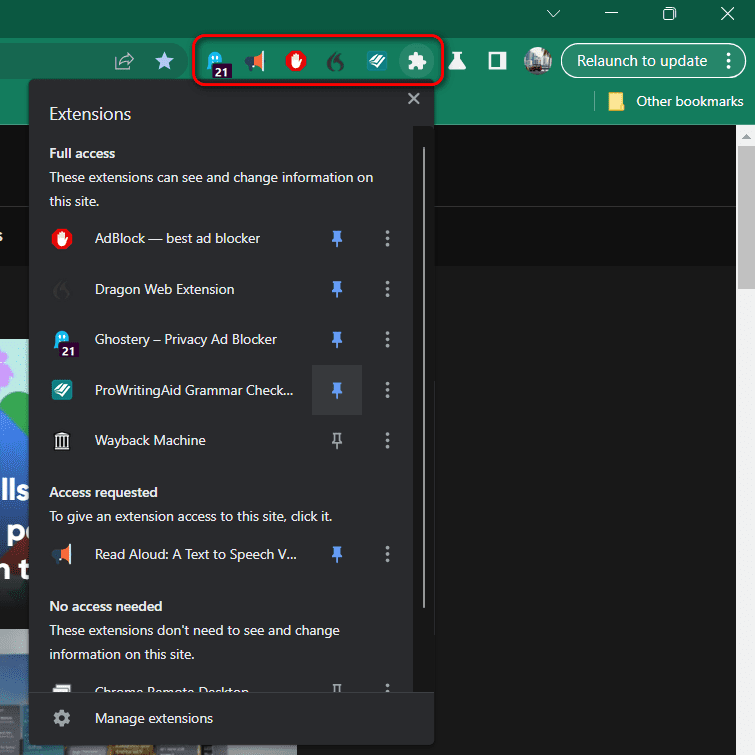Open the Chrome three-dot menu
The height and width of the screenshot is (755, 755).
click(728, 61)
